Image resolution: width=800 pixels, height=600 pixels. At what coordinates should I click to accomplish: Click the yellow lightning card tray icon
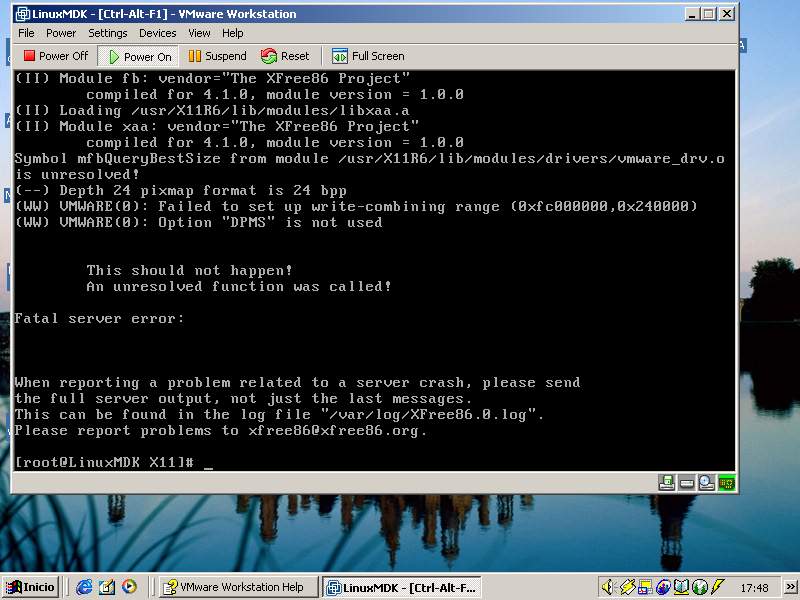pos(627,587)
